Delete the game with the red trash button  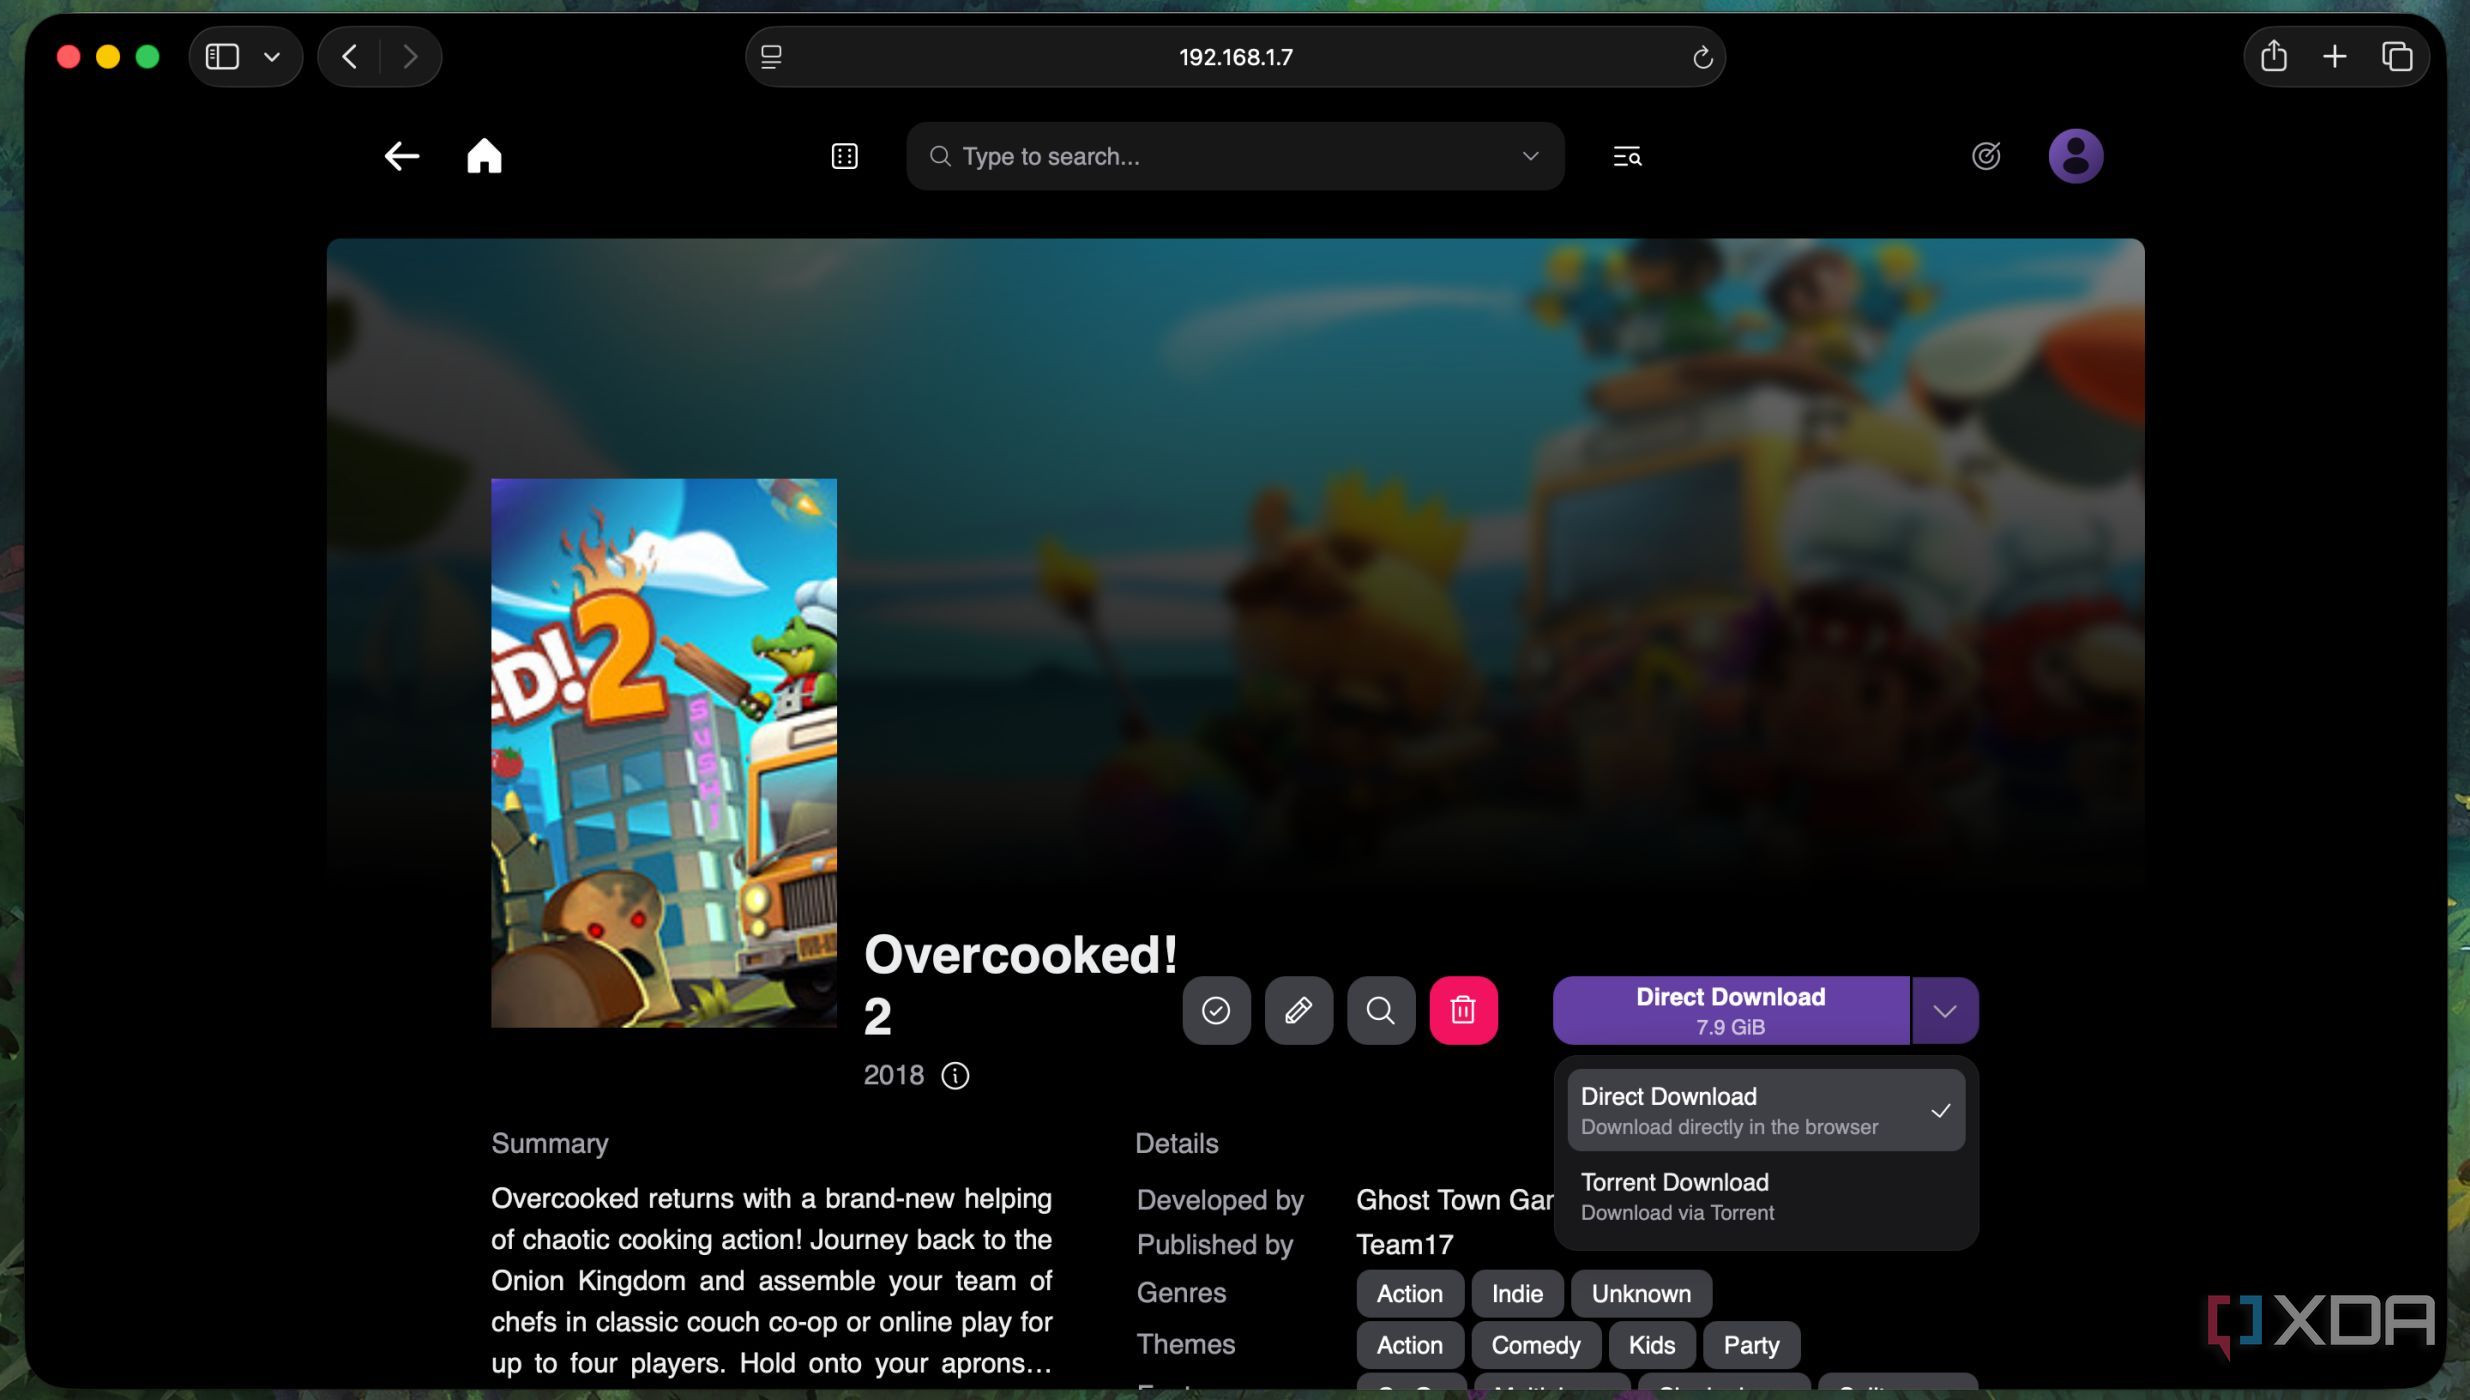[1463, 1010]
